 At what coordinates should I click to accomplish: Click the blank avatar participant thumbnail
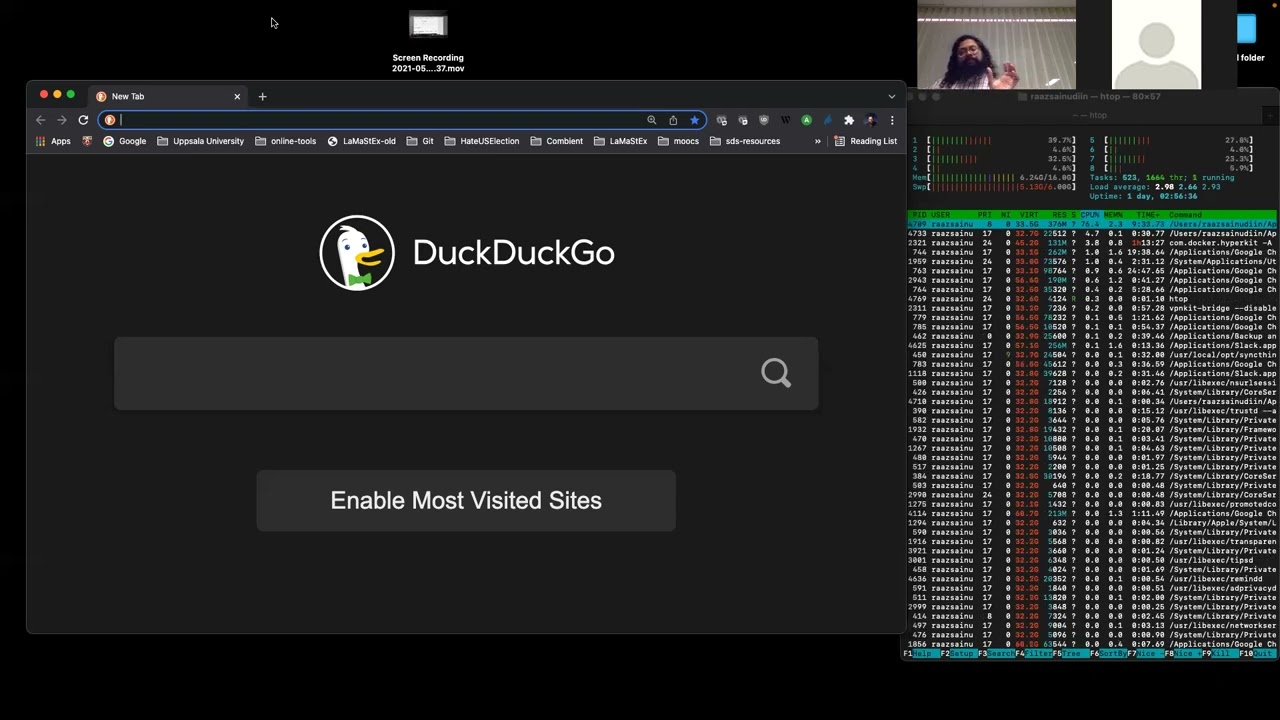tap(1156, 45)
